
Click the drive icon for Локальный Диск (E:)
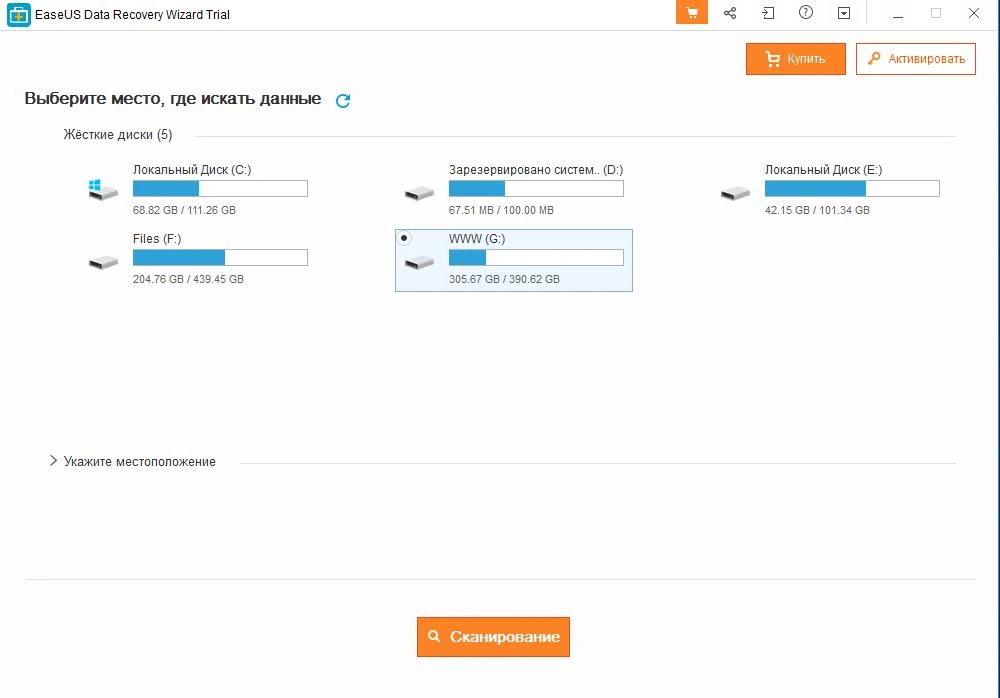click(735, 193)
